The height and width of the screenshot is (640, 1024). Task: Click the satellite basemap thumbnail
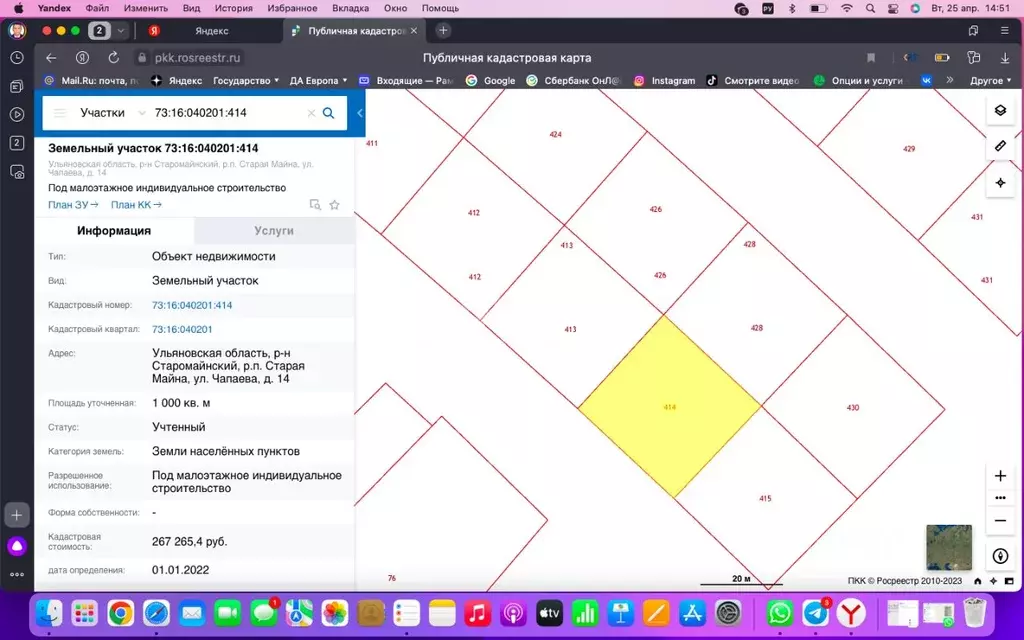pos(948,547)
